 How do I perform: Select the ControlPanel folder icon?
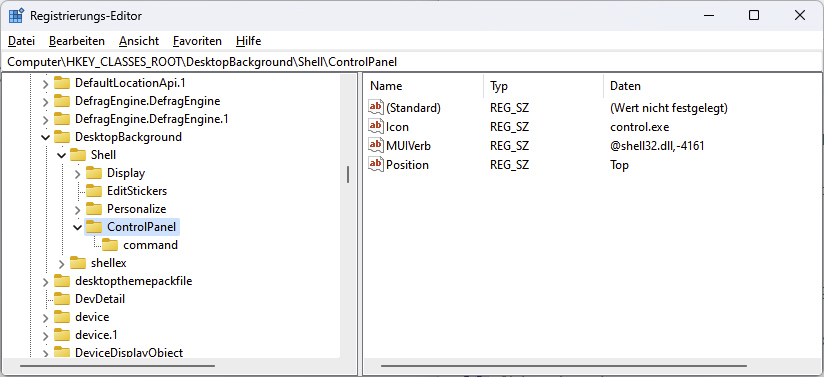click(x=94, y=227)
